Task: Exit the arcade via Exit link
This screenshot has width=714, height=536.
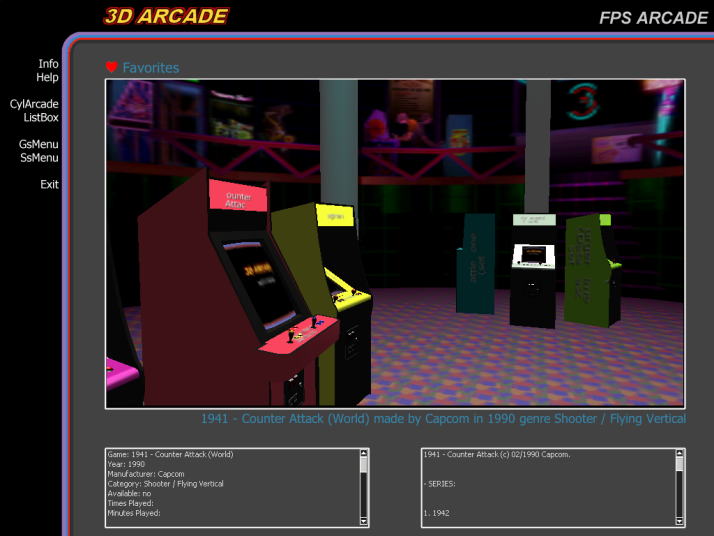Action: pos(49,185)
